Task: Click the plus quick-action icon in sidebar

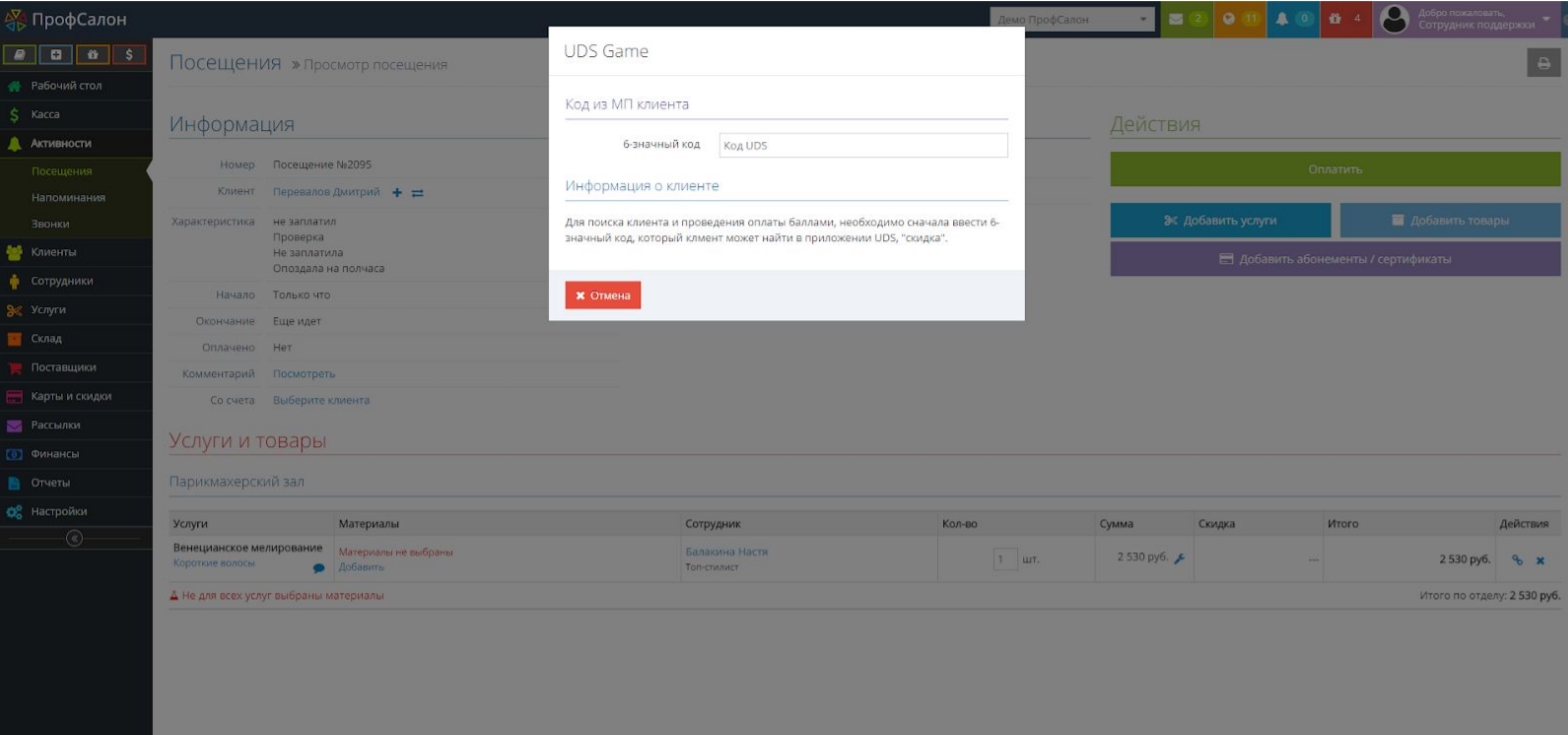Action: (57, 53)
